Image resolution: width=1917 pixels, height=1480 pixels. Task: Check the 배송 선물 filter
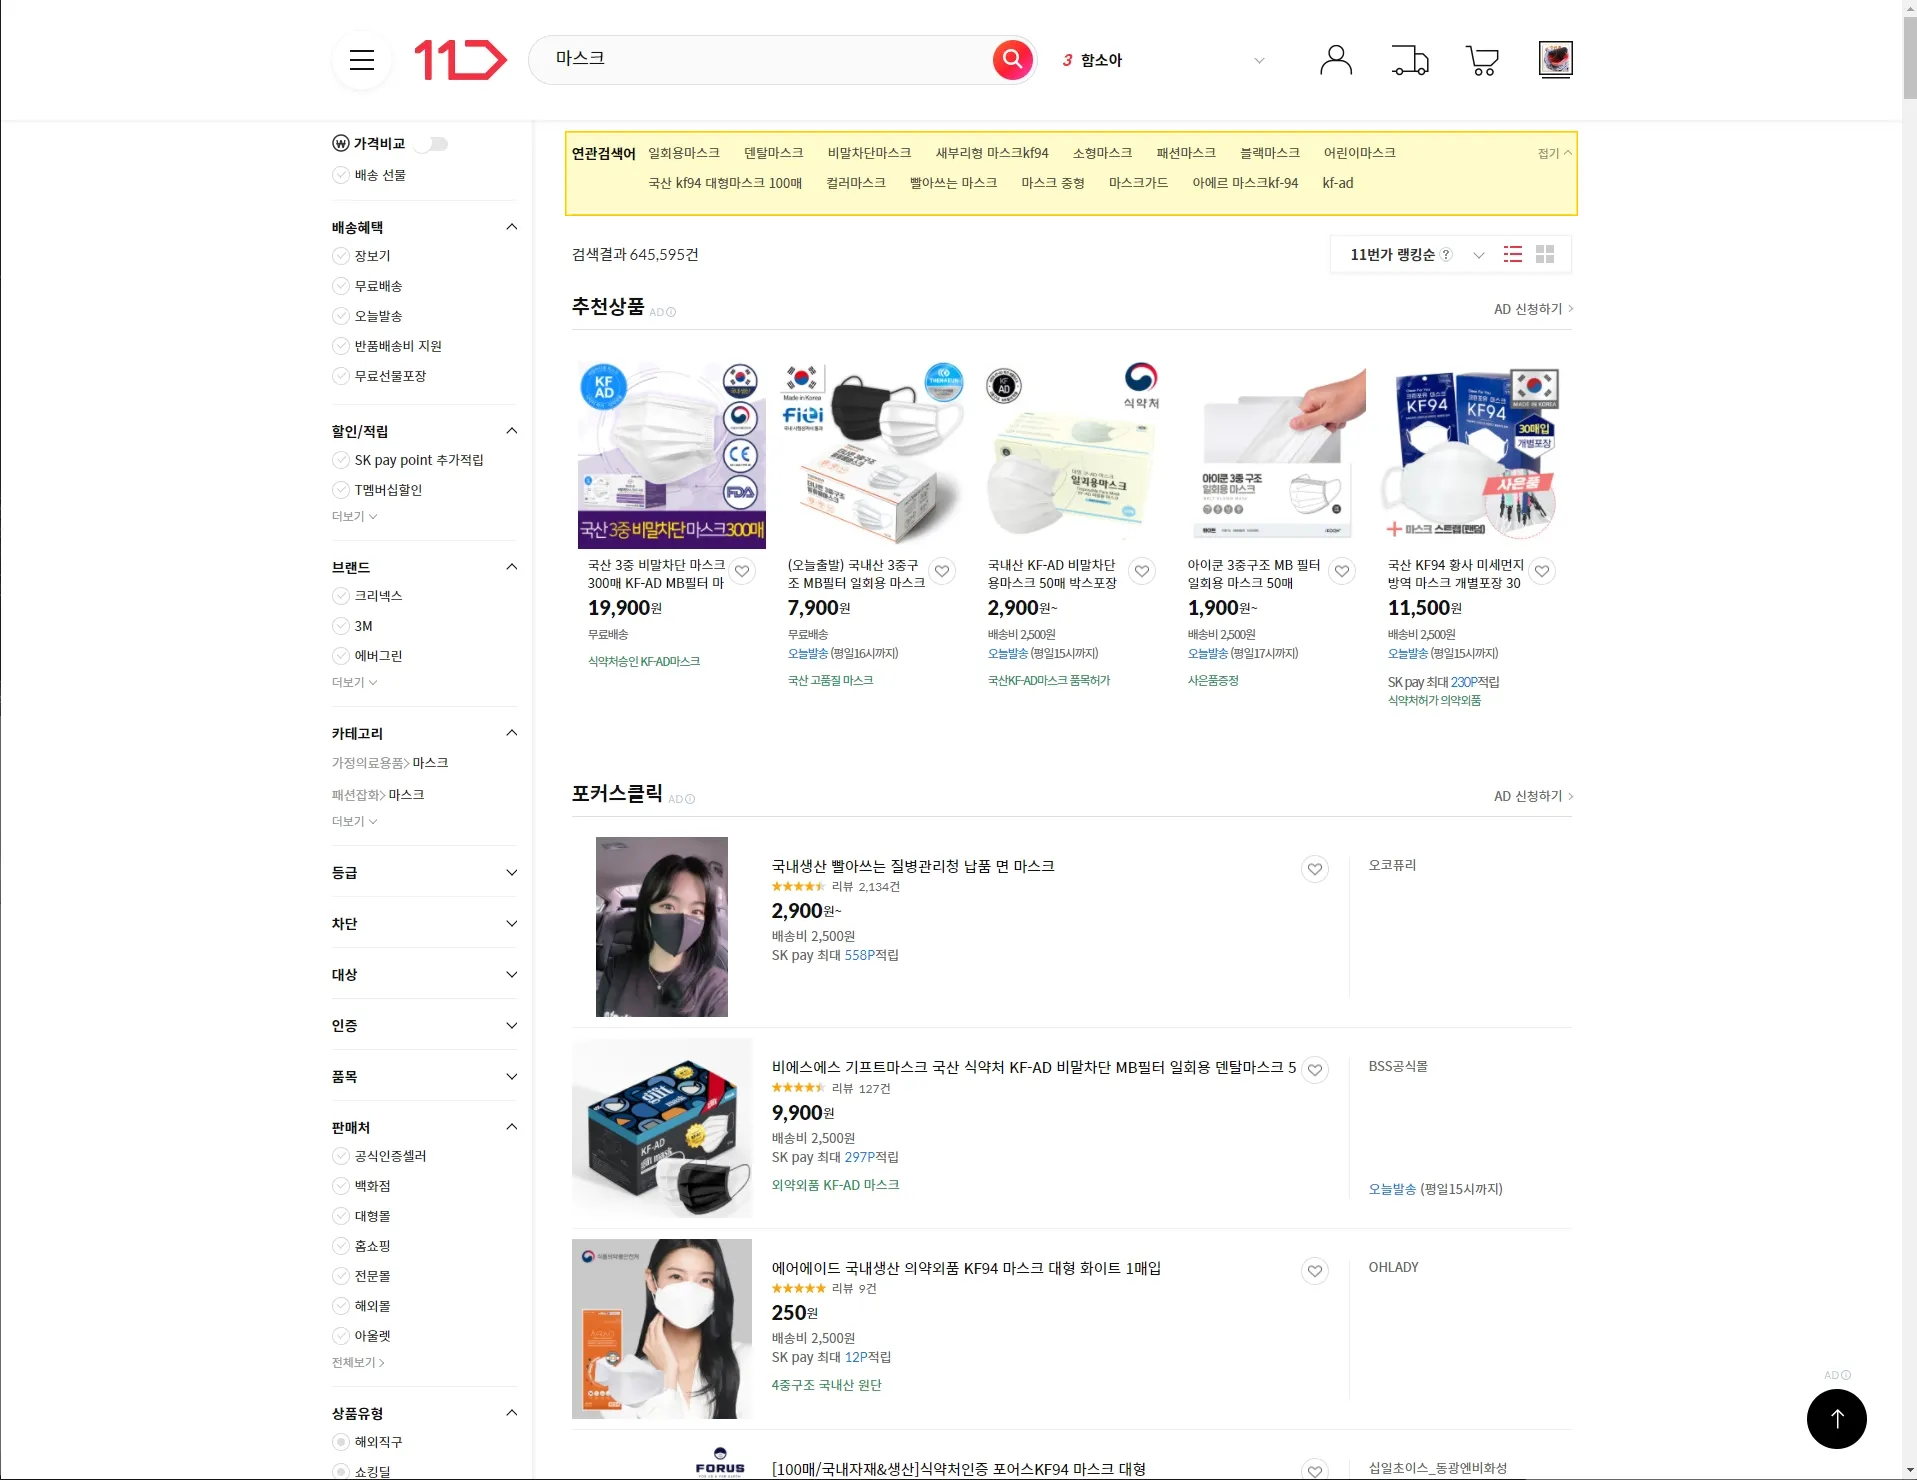tap(341, 175)
